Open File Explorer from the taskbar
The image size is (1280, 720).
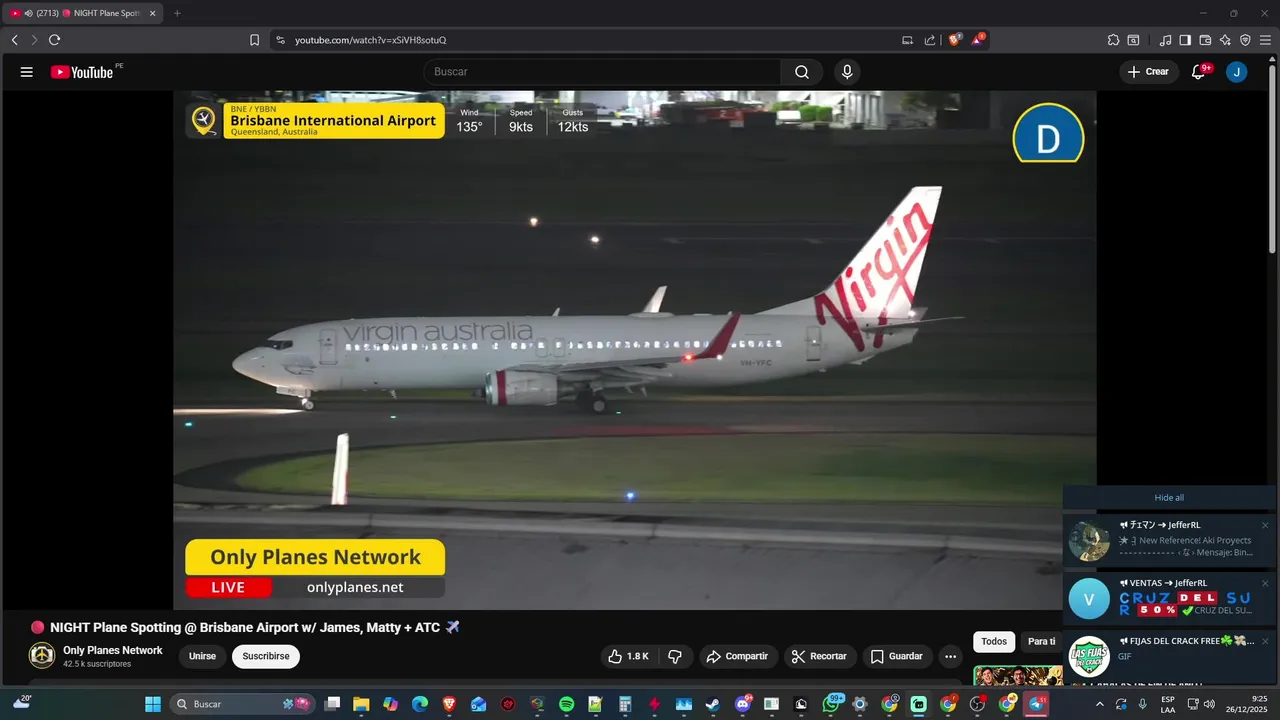click(361, 704)
